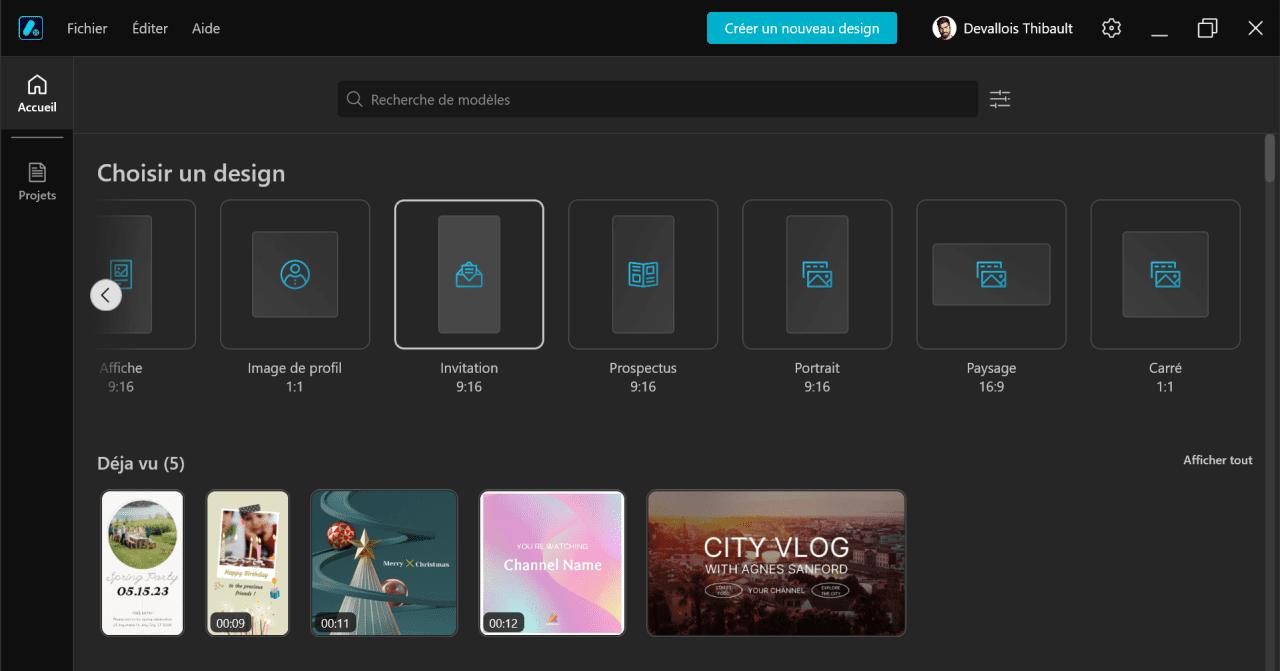The height and width of the screenshot is (671, 1280).
Task: Click the Invitation label text
Action: pyautogui.click(x=469, y=368)
